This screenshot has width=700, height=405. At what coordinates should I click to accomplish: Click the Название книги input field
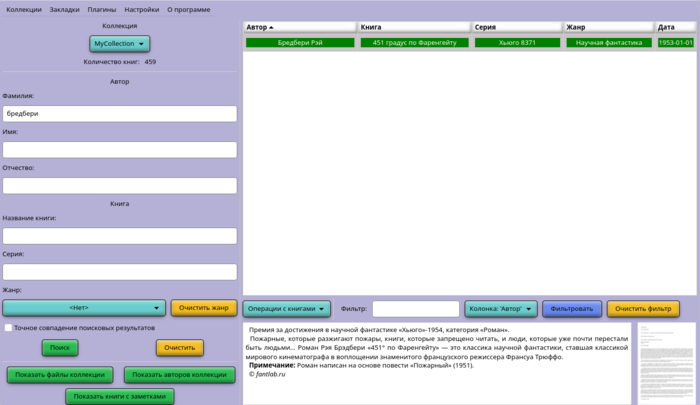click(120, 236)
